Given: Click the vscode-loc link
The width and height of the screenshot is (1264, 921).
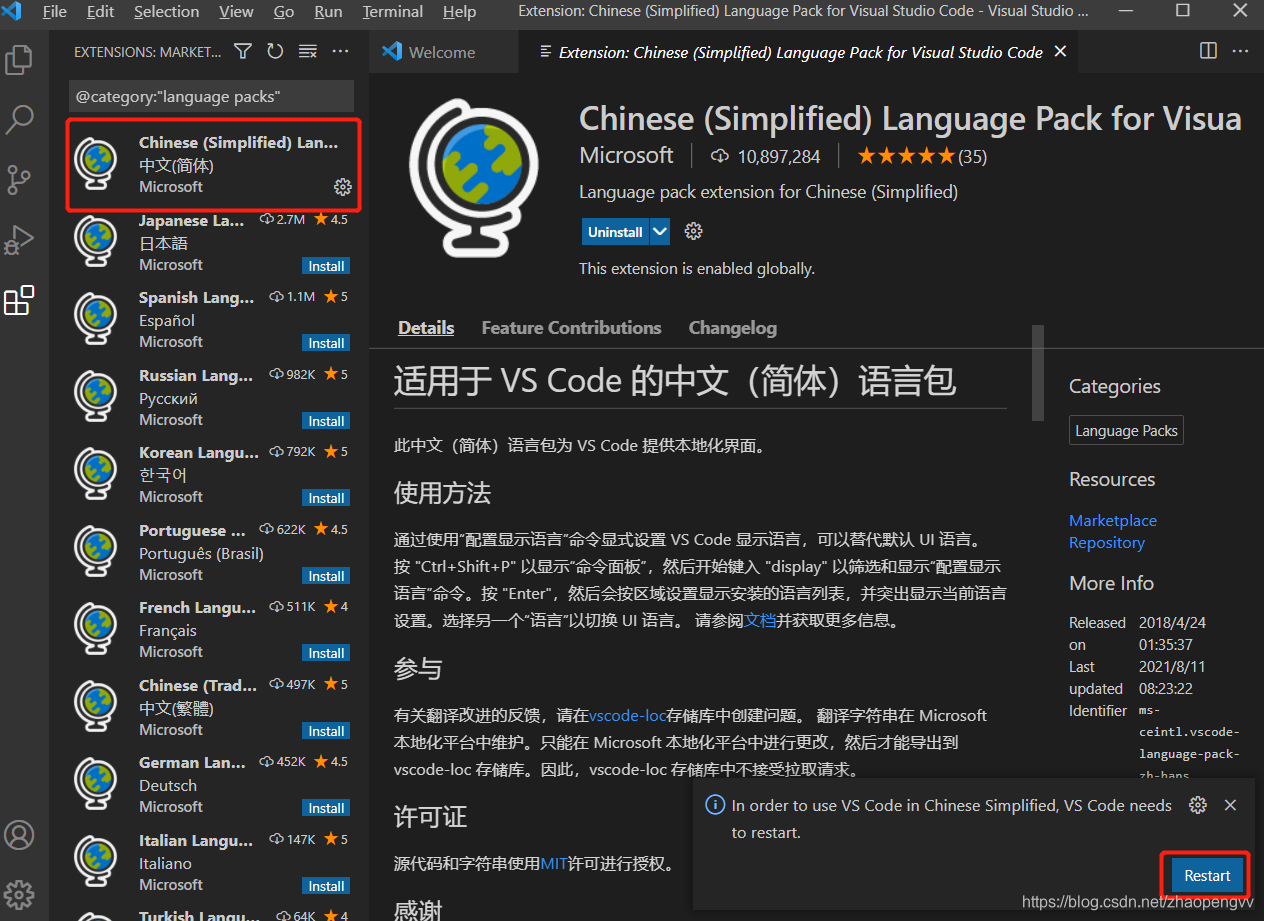Looking at the screenshot, I should (x=627, y=715).
